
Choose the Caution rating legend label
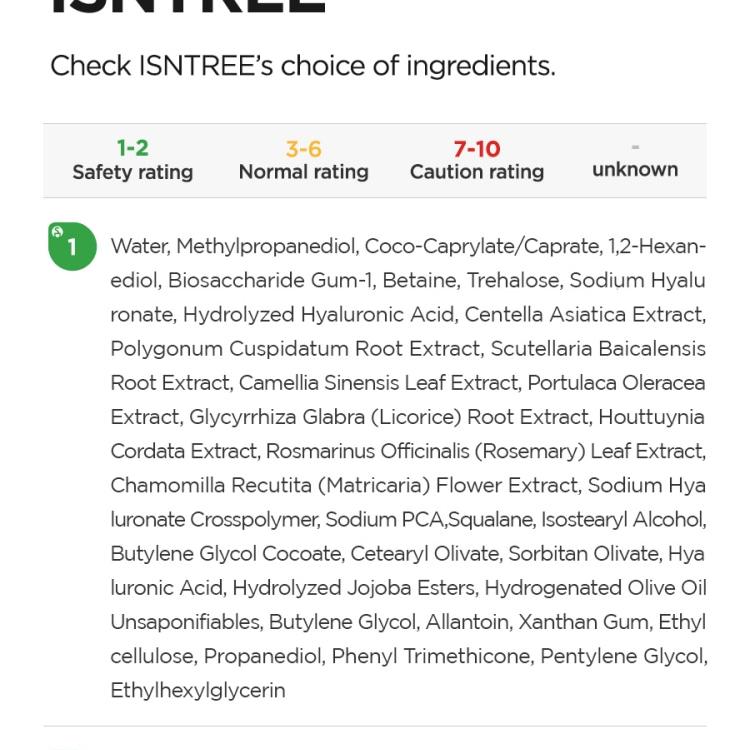pyautogui.click(x=477, y=172)
